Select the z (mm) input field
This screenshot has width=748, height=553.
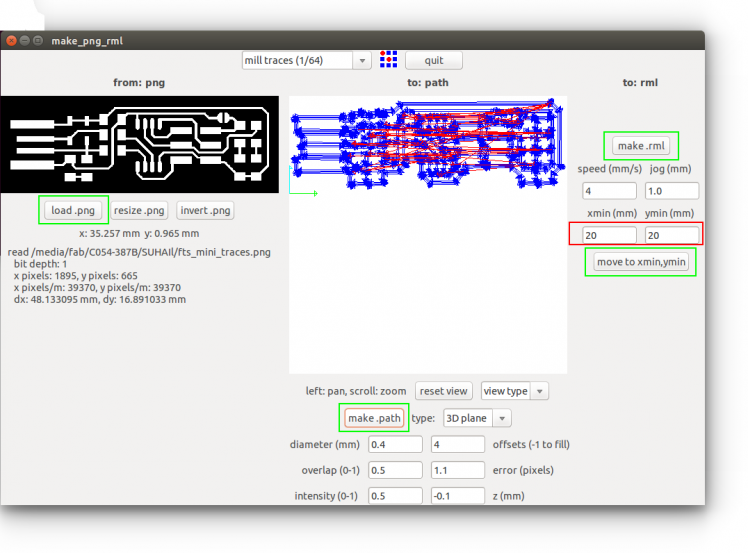pyautogui.click(x=456, y=496)
